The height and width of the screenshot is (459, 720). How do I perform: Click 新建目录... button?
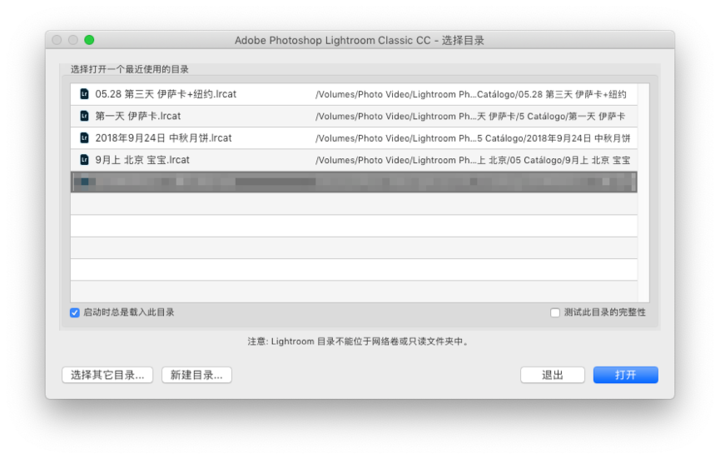[x=197, y=375]
